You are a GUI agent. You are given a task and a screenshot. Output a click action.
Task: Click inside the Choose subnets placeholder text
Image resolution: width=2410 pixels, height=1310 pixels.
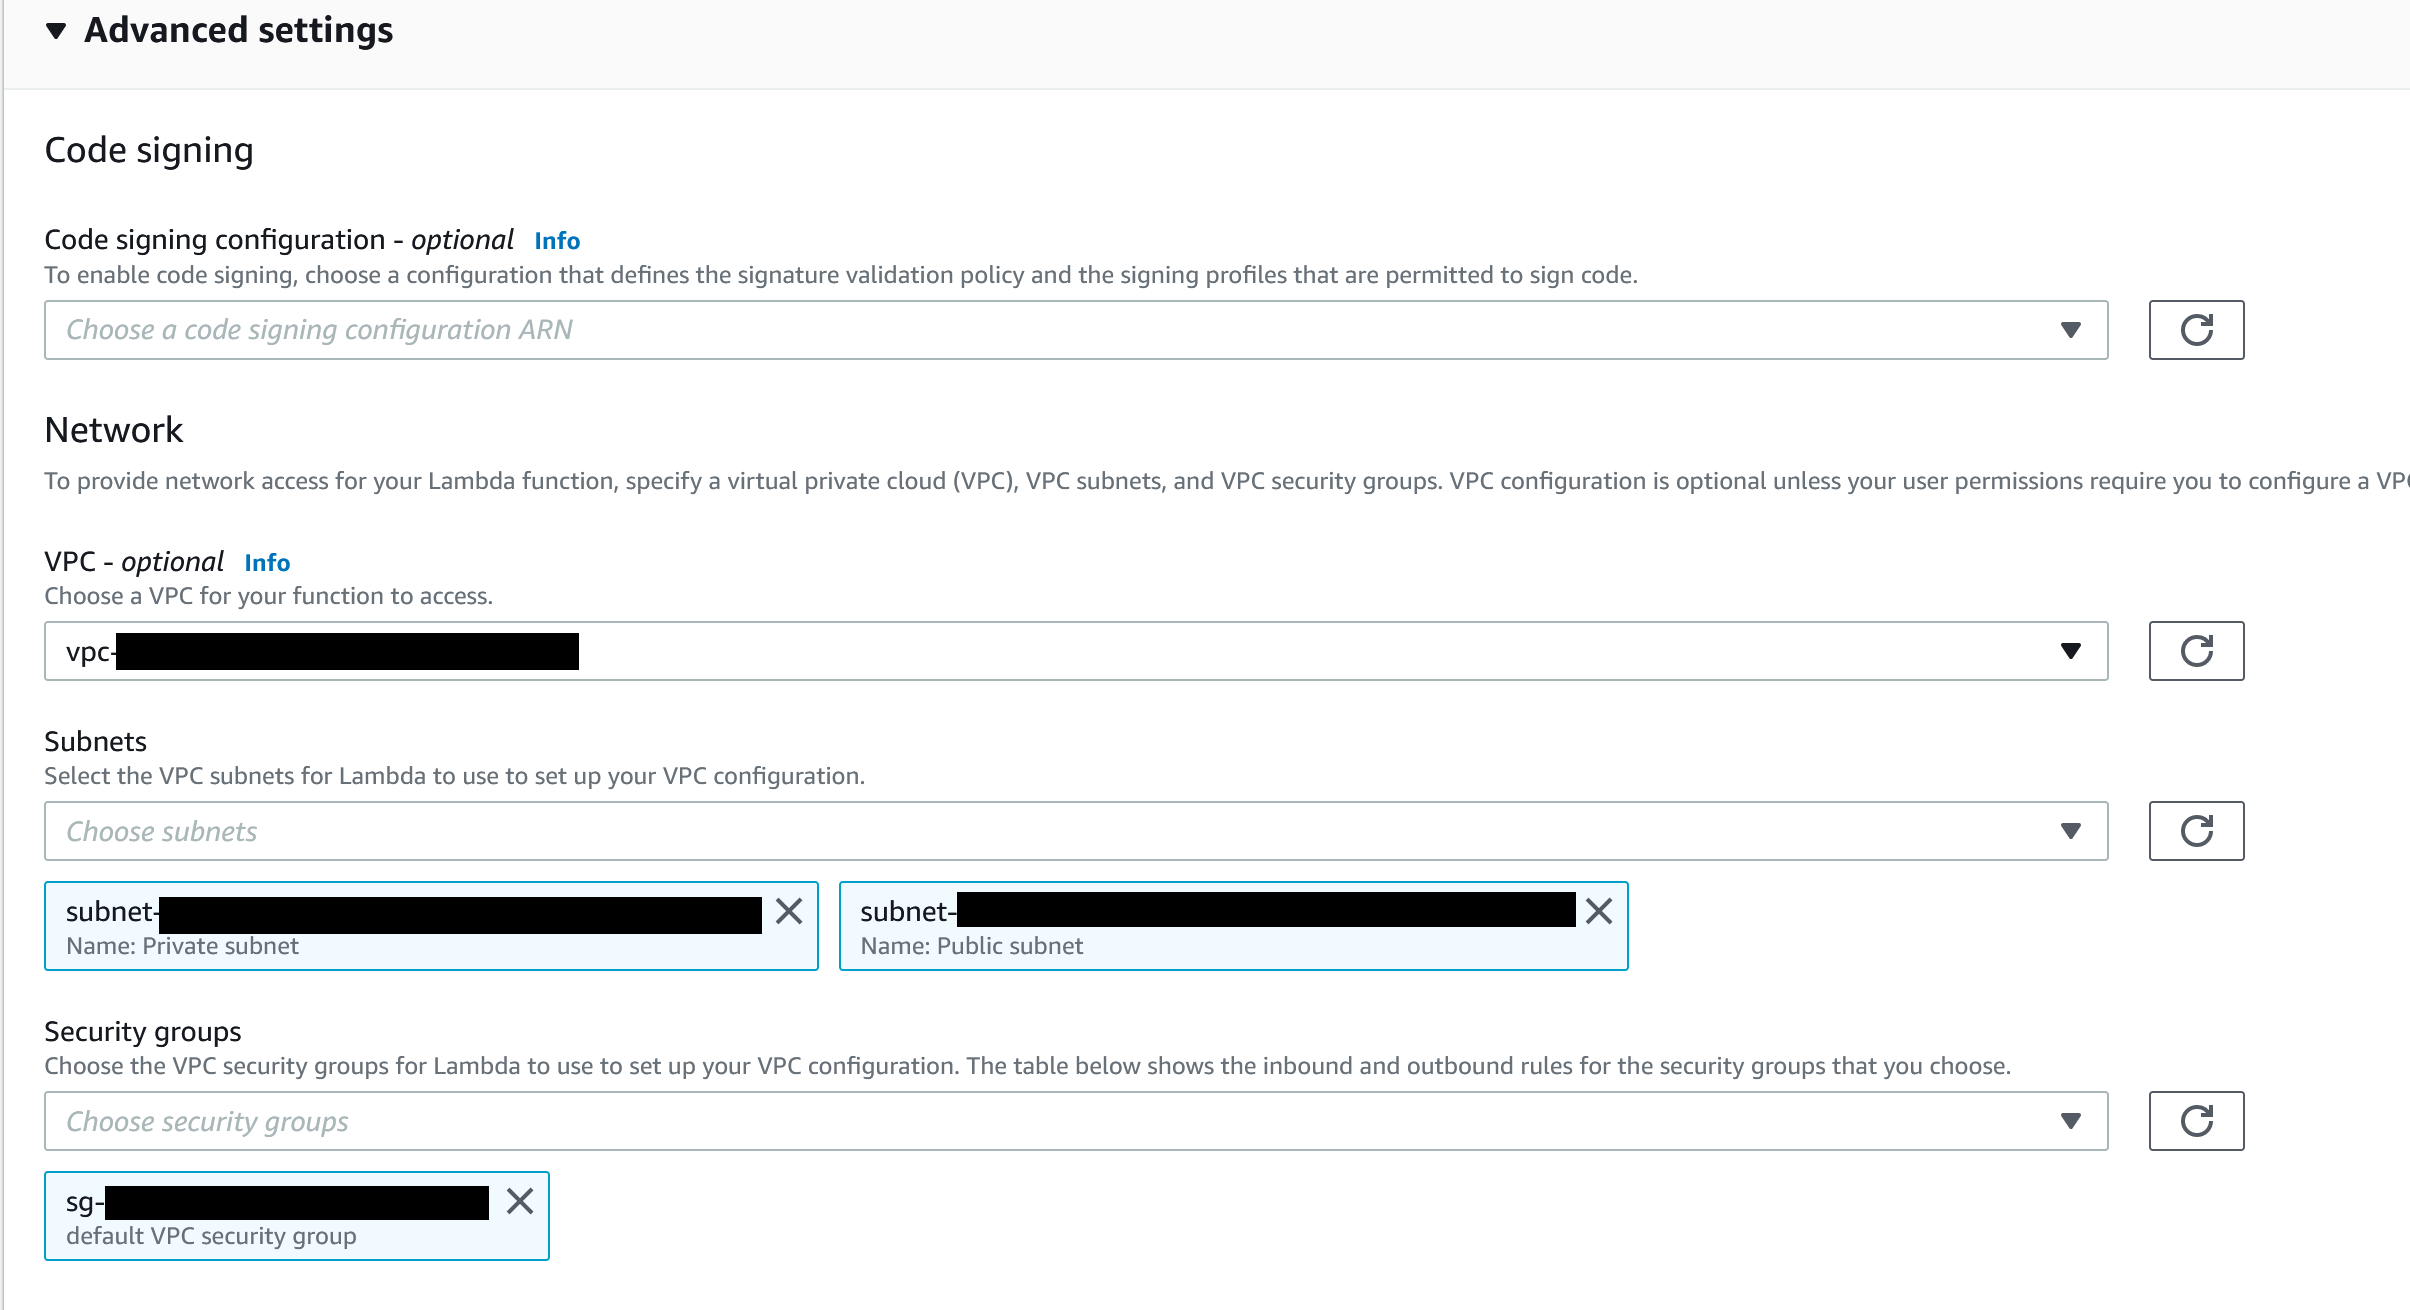click(x=162, y=832)
